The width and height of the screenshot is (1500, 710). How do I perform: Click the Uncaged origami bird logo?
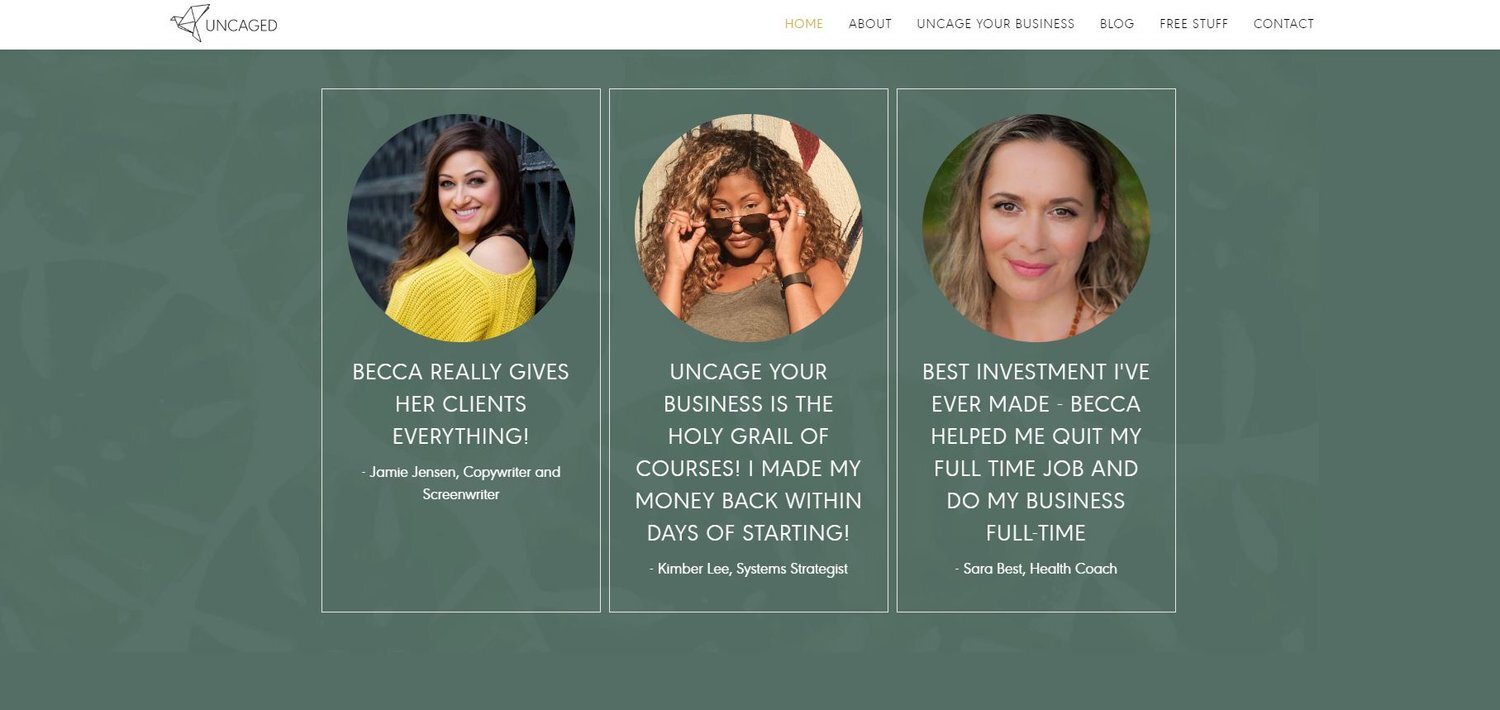point(190,22)
